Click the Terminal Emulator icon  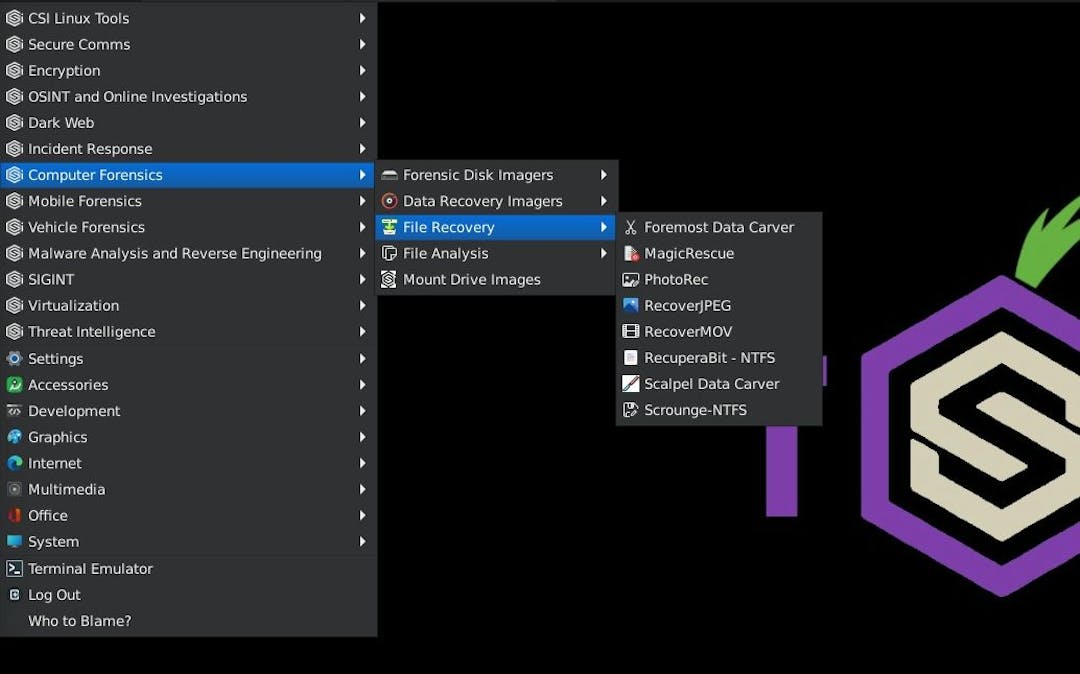pyautogui.click(x=14, y=569)
